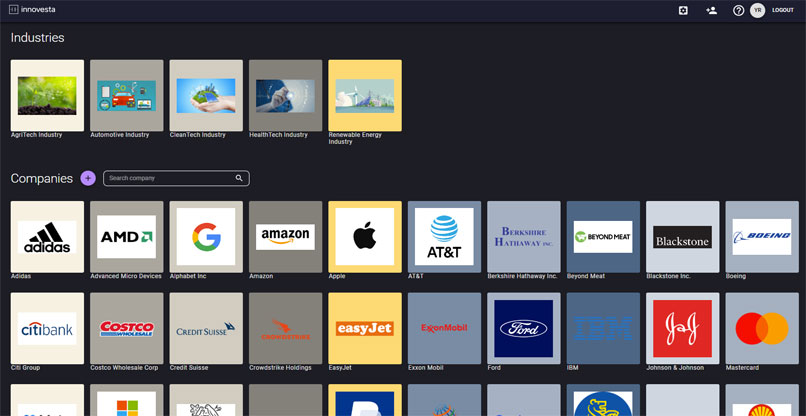The width and height of the screenshot is (806, 416).
Task: Log out using the LOGOUT button
Action: click(x=783, y=10)
